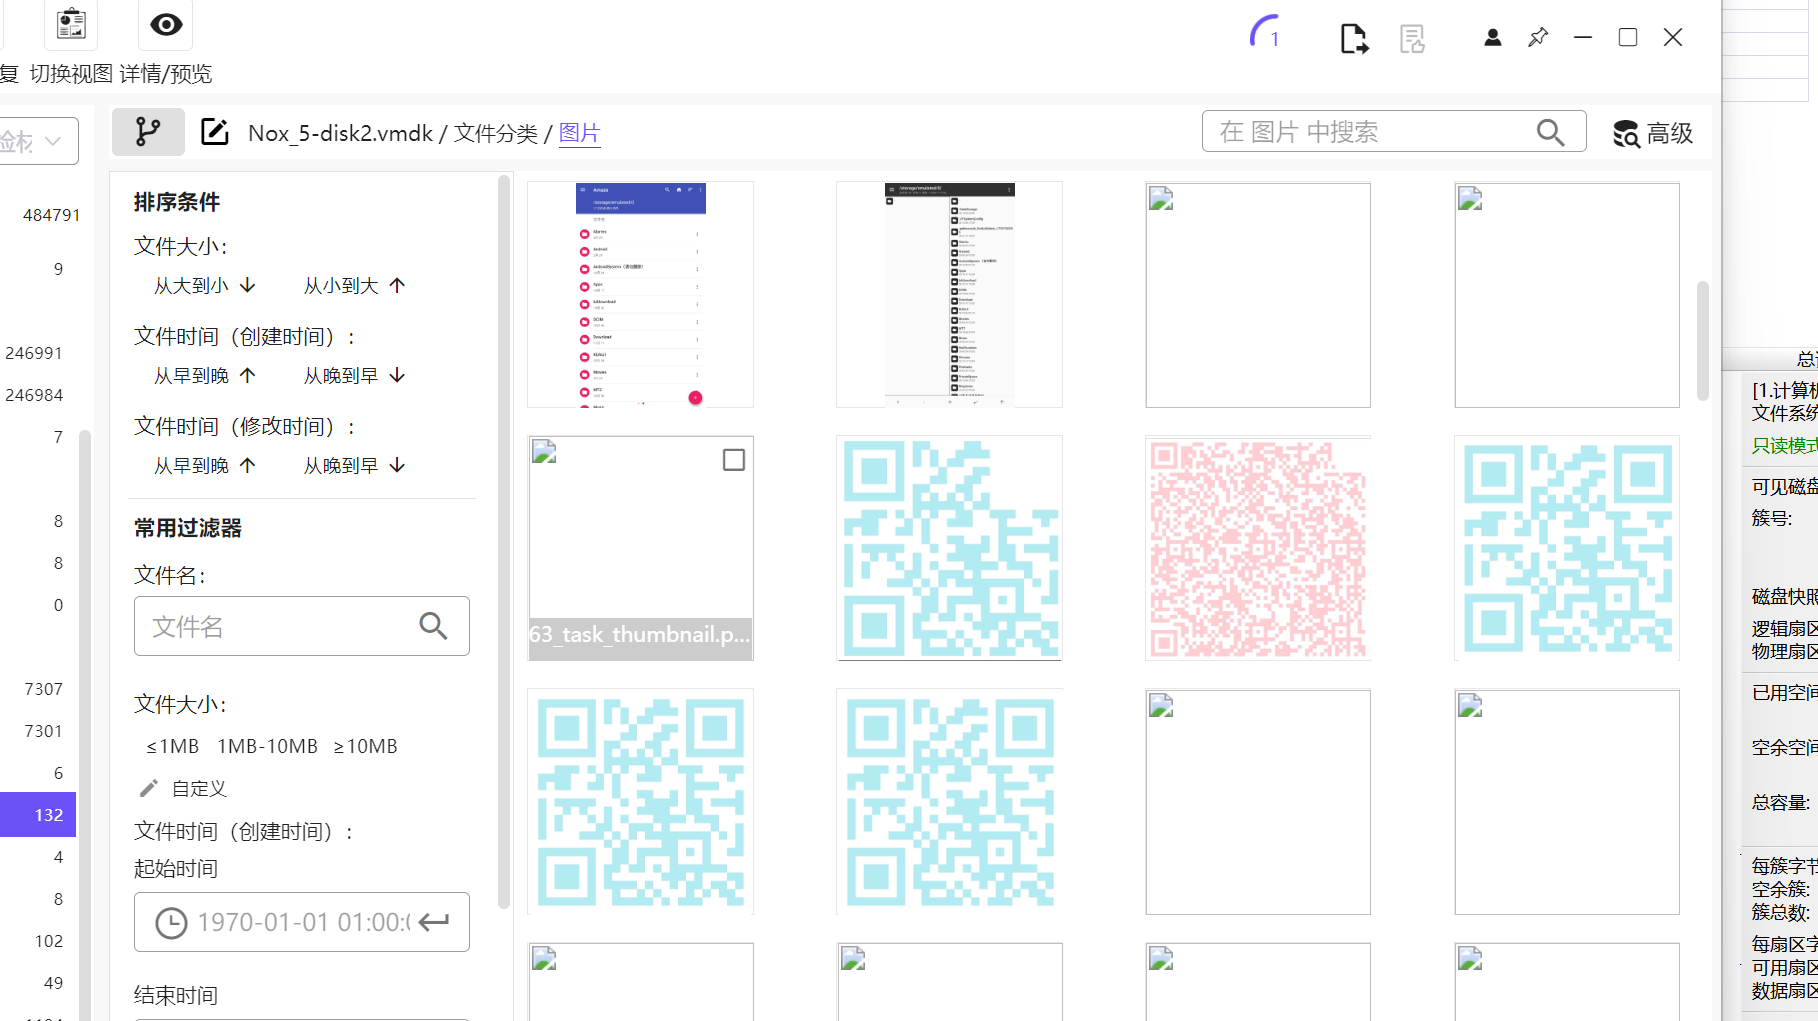The height and width of the screenshot is (1021, 1818).
Task: Select the 246984 count row
Action: coord(34,395)
